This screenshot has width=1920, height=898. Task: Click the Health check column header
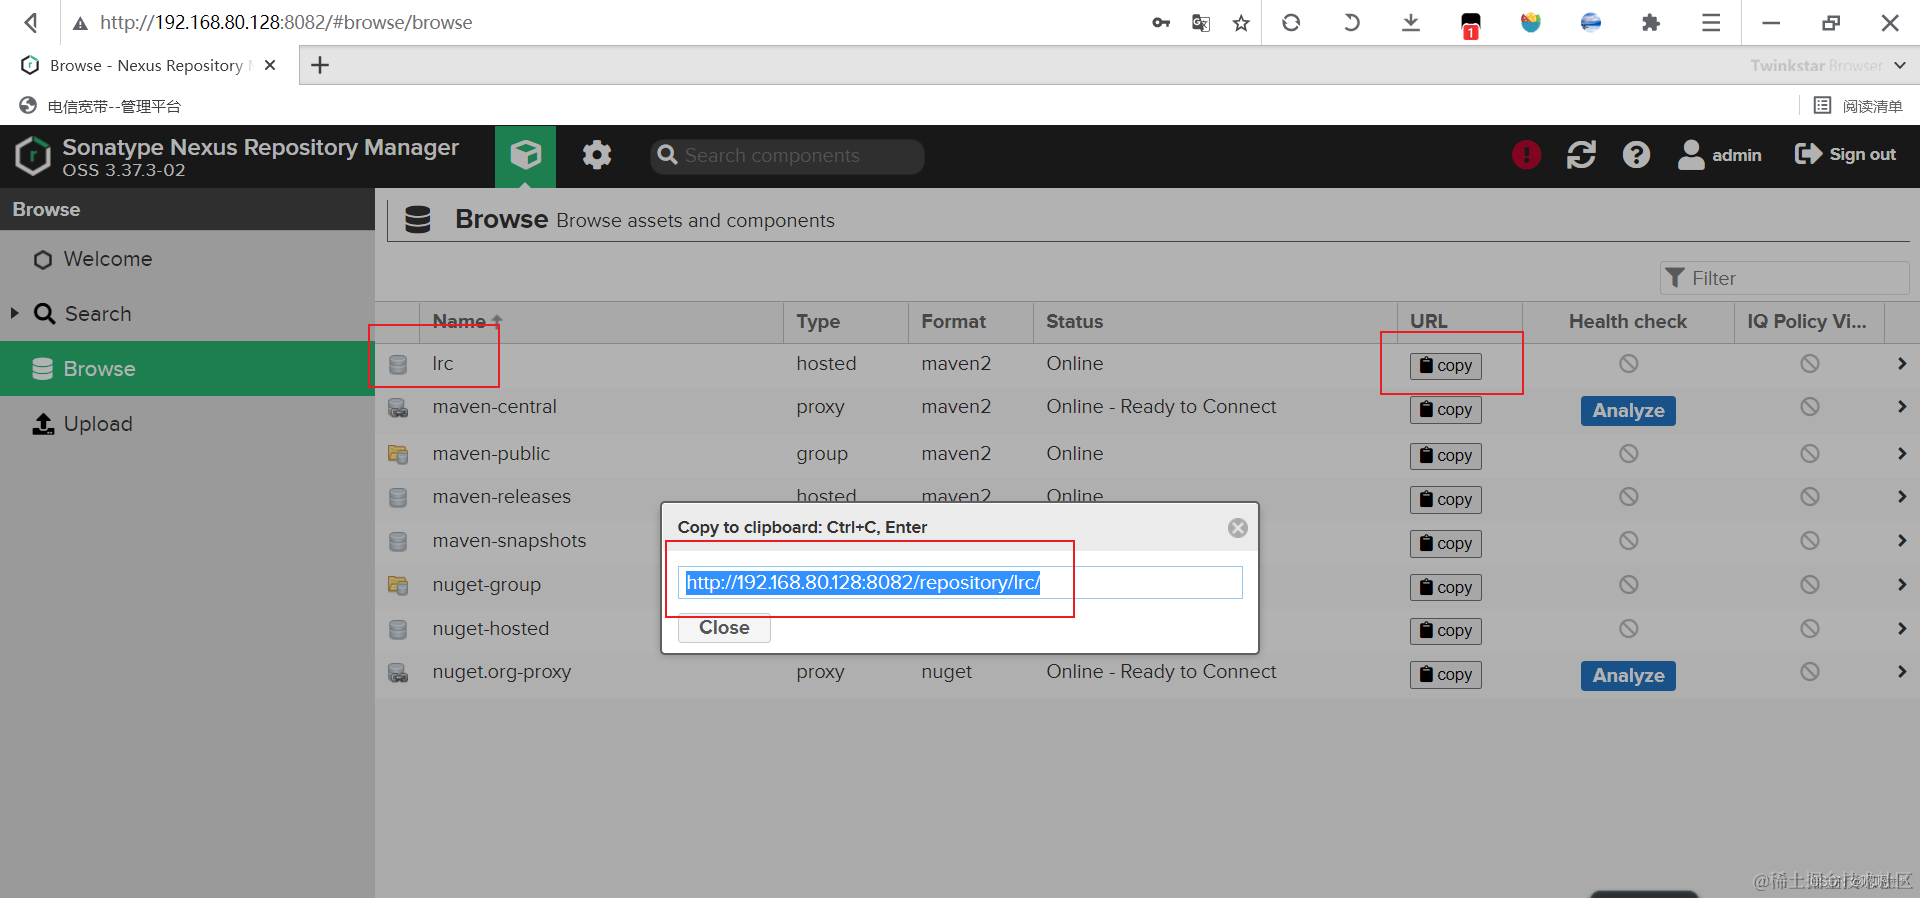coord(1628,321)
